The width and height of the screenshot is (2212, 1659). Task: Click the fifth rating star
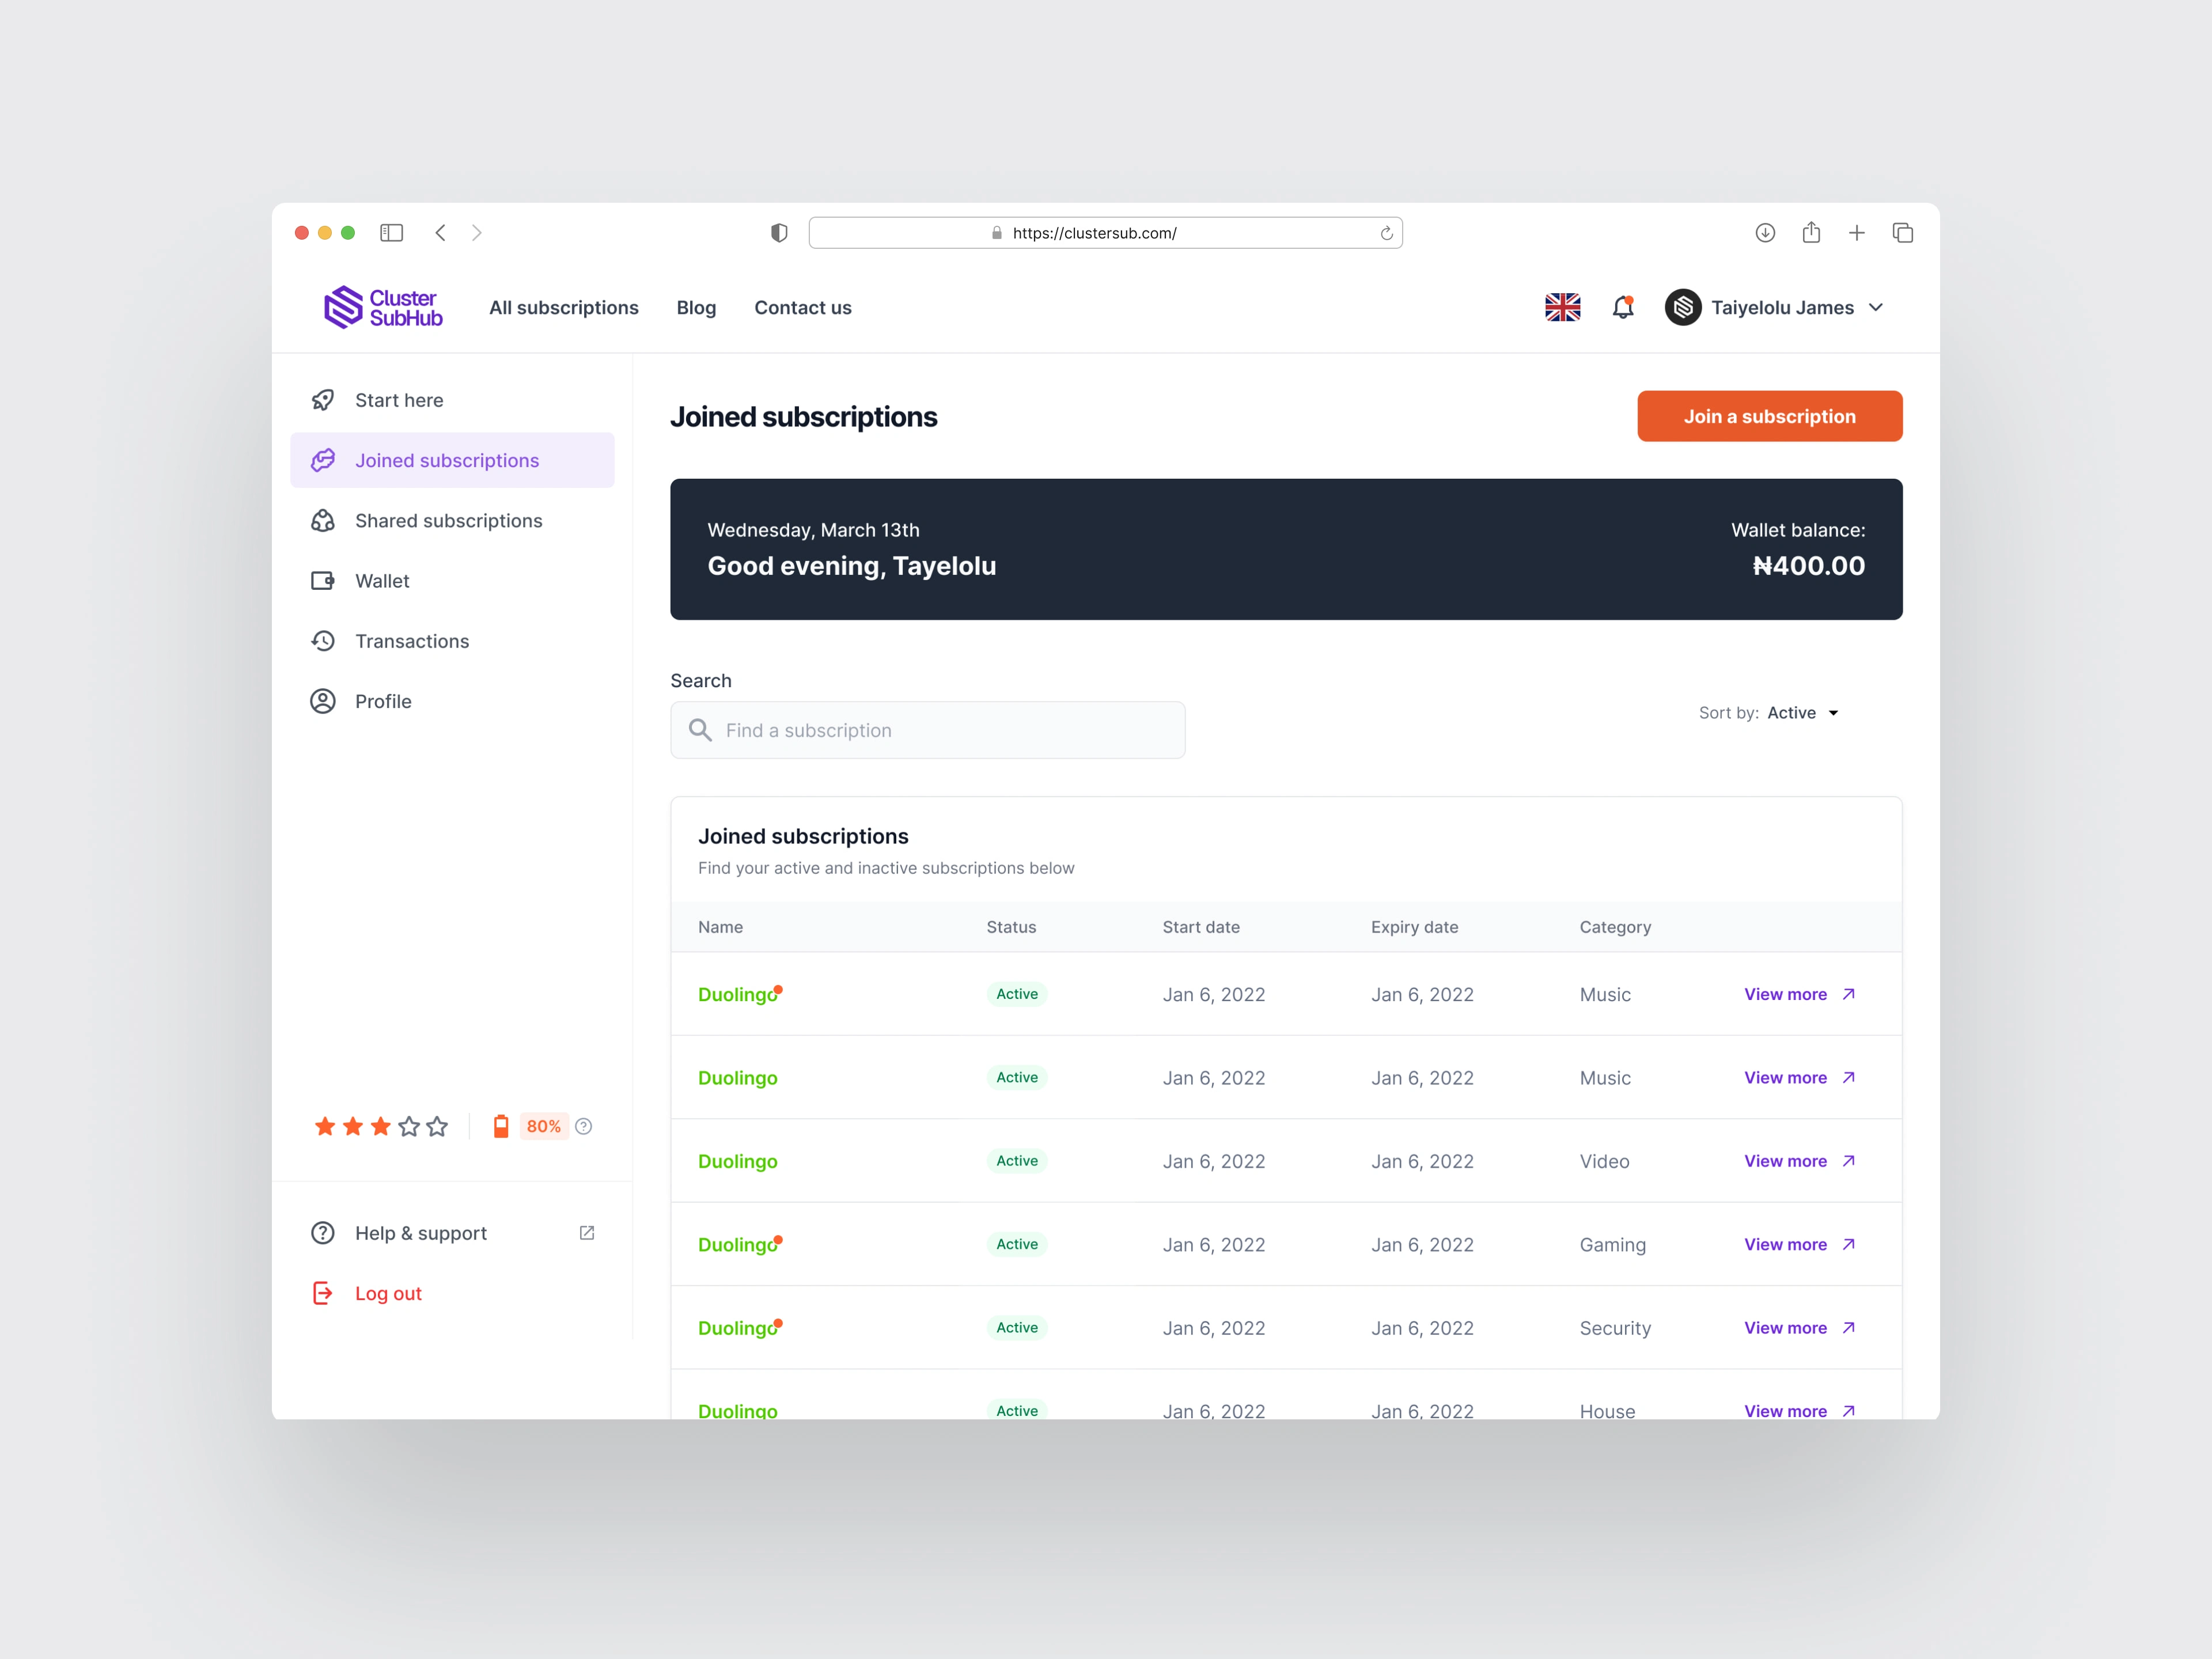pyautogui.click(x=437, y=1127)
